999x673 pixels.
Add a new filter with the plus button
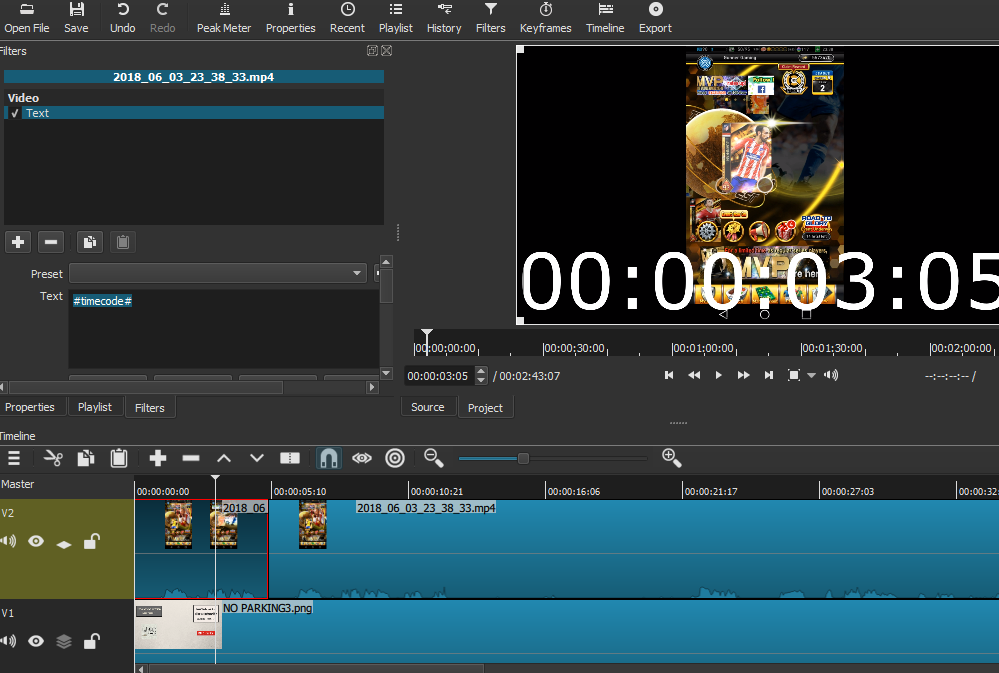(x=18, y=242)
